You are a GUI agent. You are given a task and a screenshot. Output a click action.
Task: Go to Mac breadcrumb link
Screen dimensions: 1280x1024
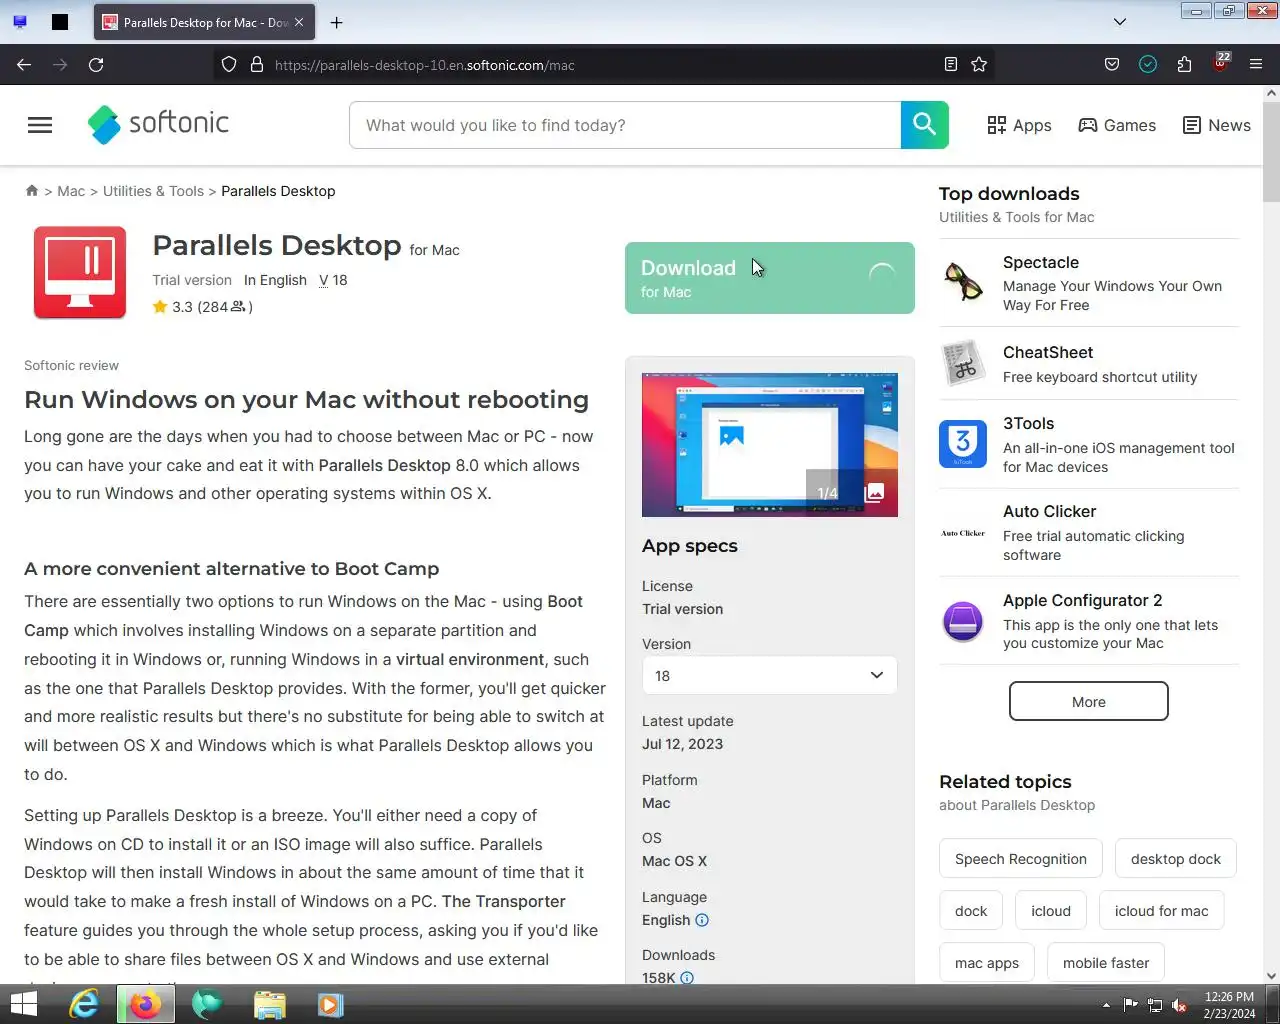(x=71, y=191)
